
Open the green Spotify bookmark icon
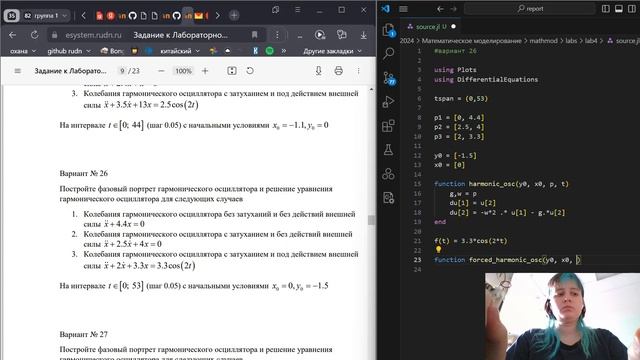269,51
